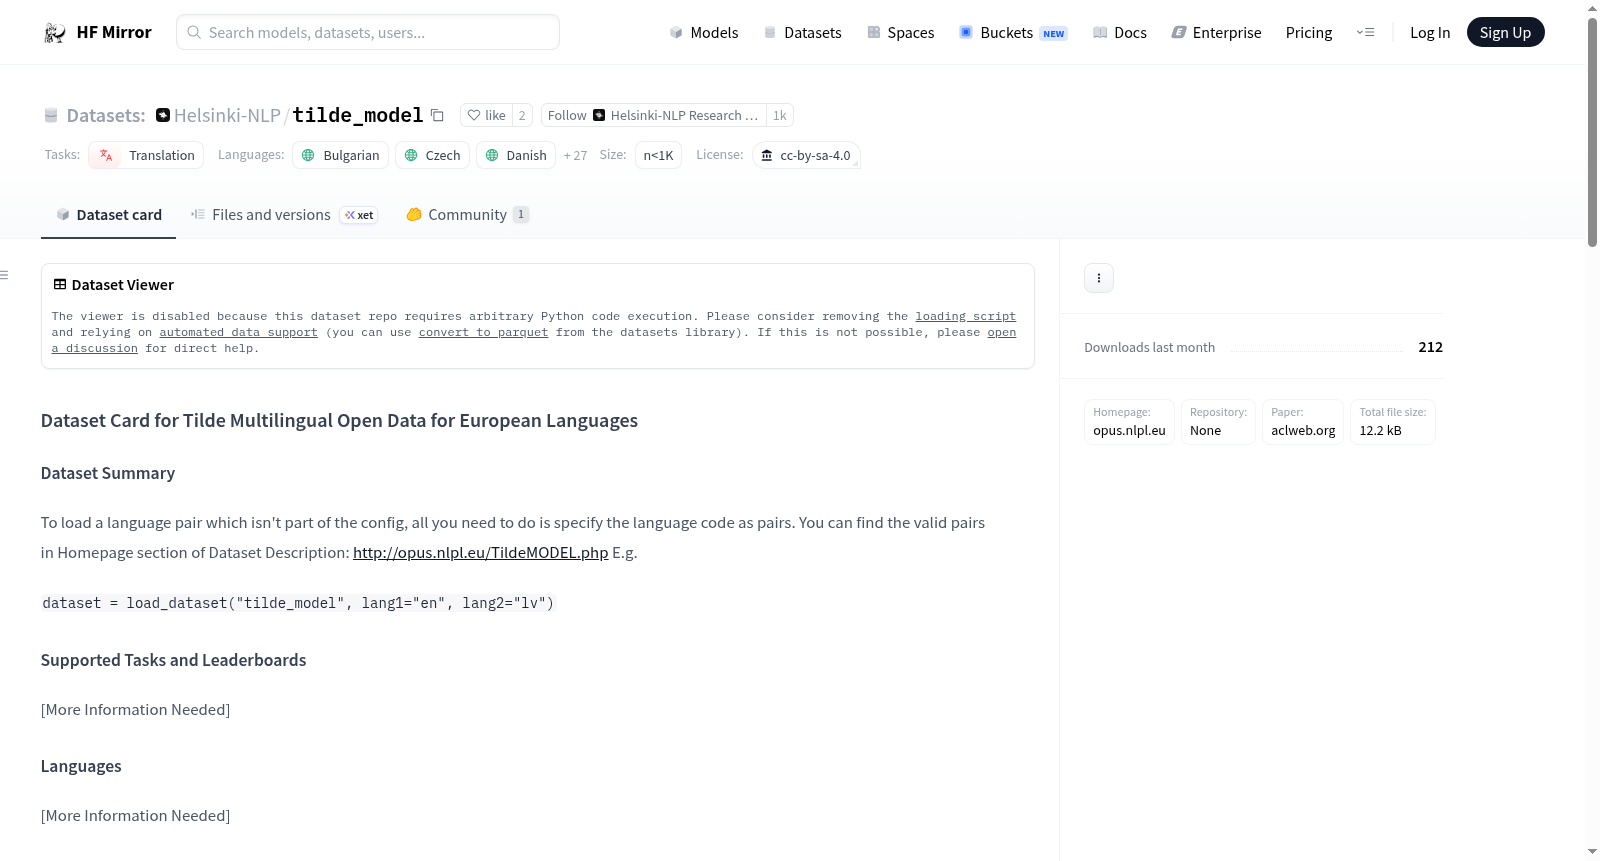Click the Log In link
This screenshot has width=1600, height=861.
1430,33
